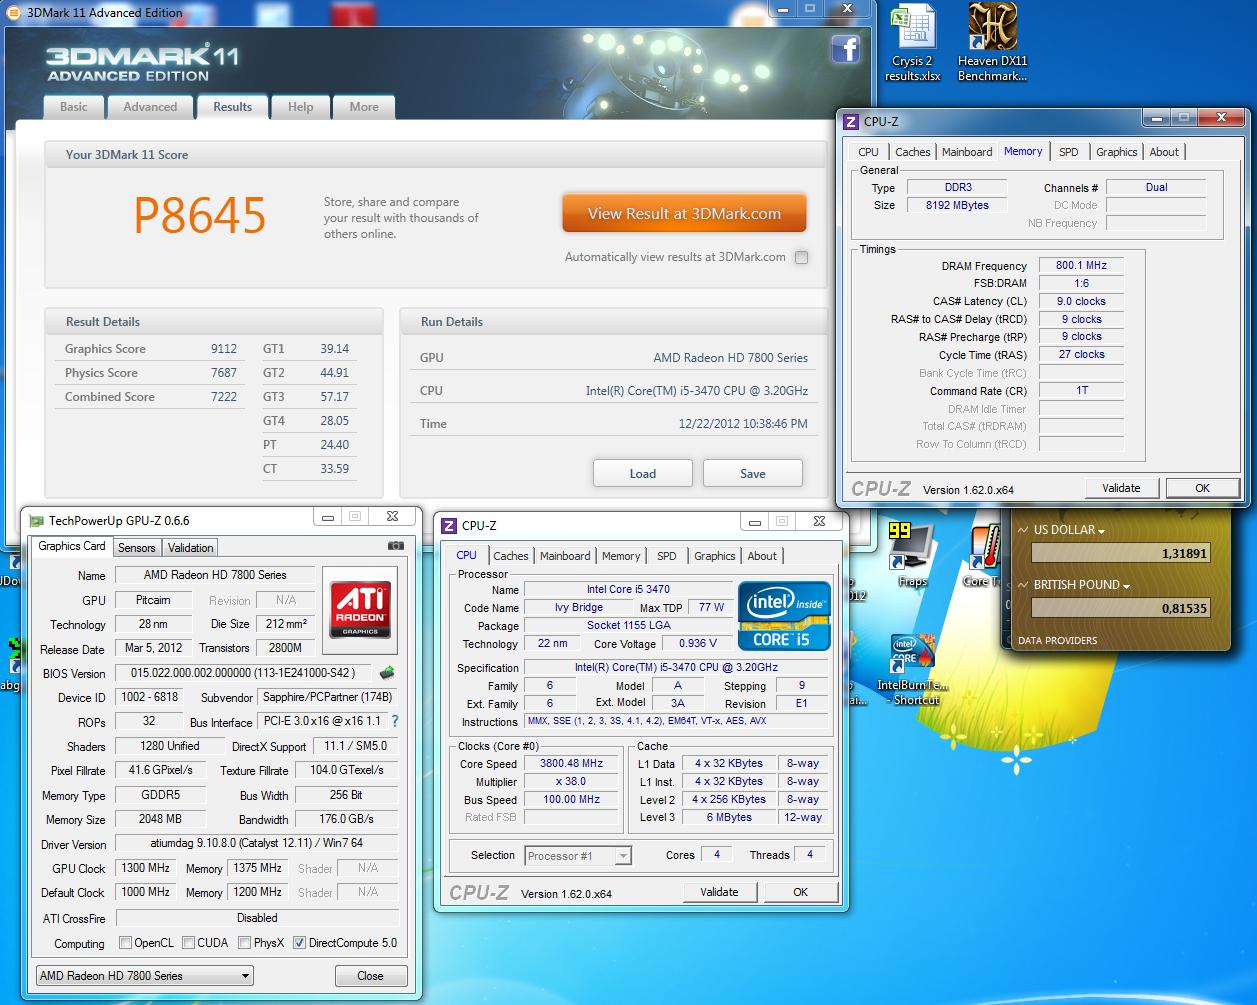Open Graphics tab in CPU-Z Memory window
The height and width of the screenshot is (1005, 1257).
(x=1116, y=152)
